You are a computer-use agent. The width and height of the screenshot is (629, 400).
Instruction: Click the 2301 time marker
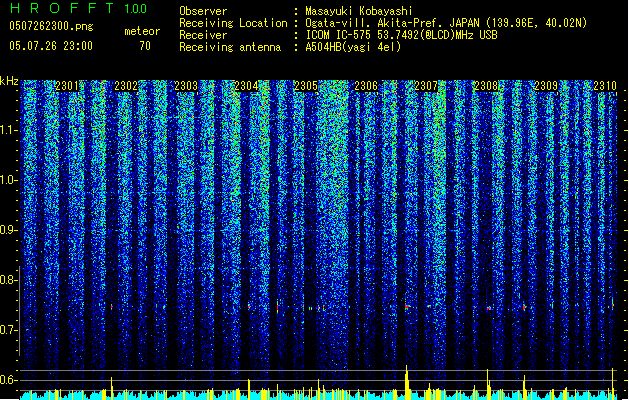point(67,86)
